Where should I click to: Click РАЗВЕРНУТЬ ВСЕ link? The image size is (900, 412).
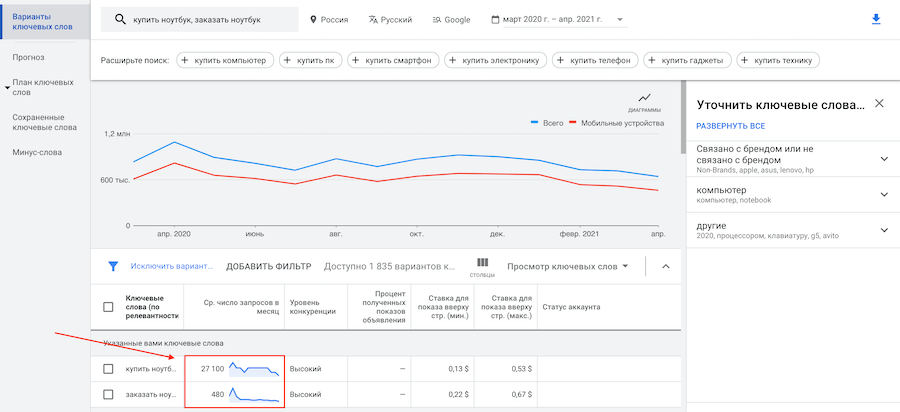click(x=730, y=126)
